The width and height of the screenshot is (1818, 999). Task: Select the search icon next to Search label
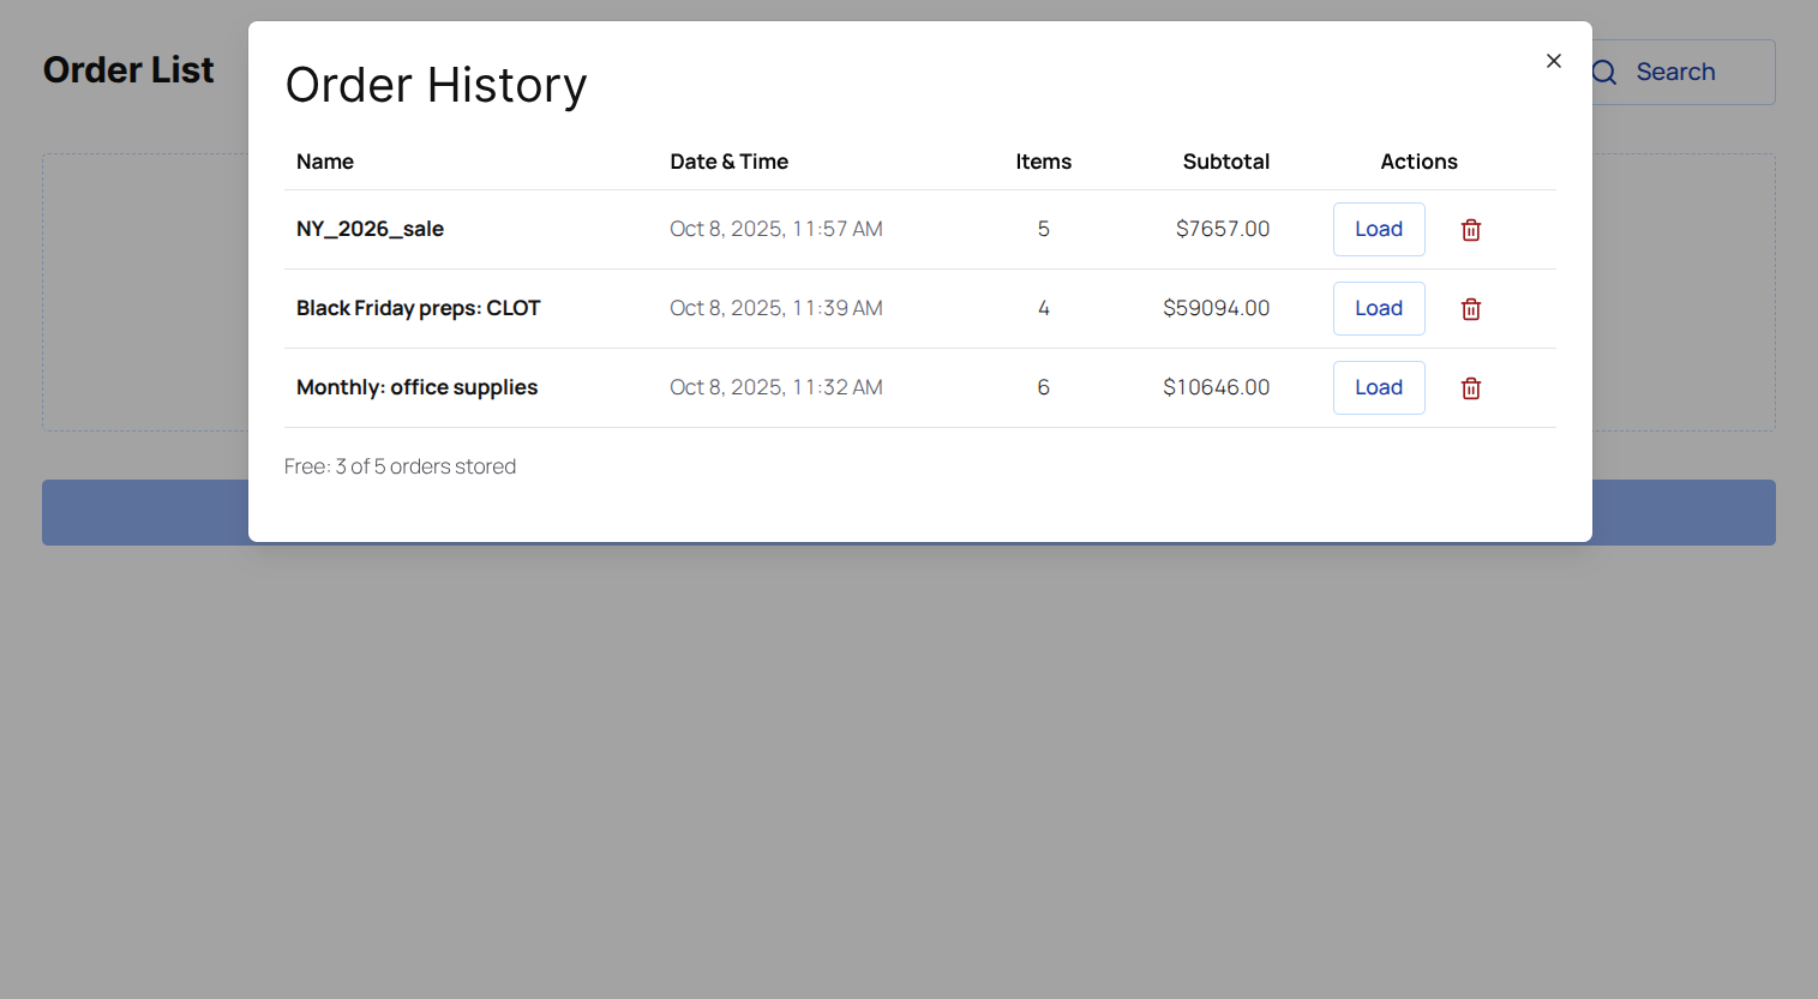point(1604,72)
